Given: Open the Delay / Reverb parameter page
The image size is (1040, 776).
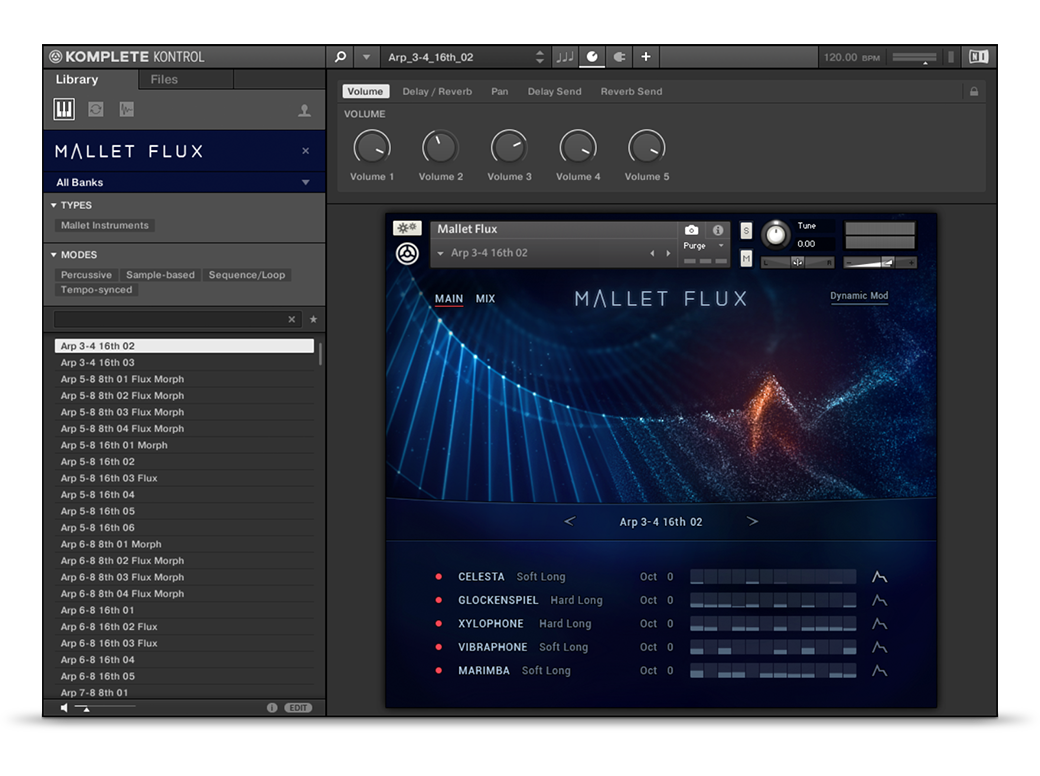Looking at the screenshot, I should click(x=437, y=92).
